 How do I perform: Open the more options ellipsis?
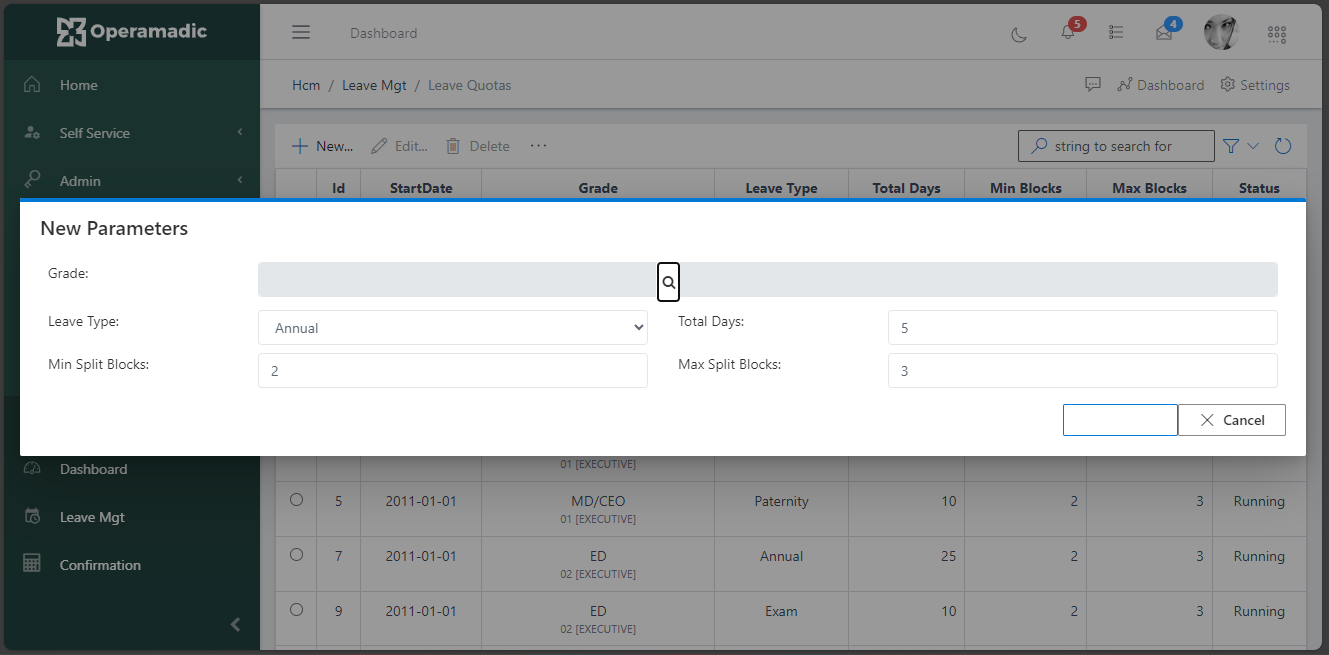click(x=538, y=146)
